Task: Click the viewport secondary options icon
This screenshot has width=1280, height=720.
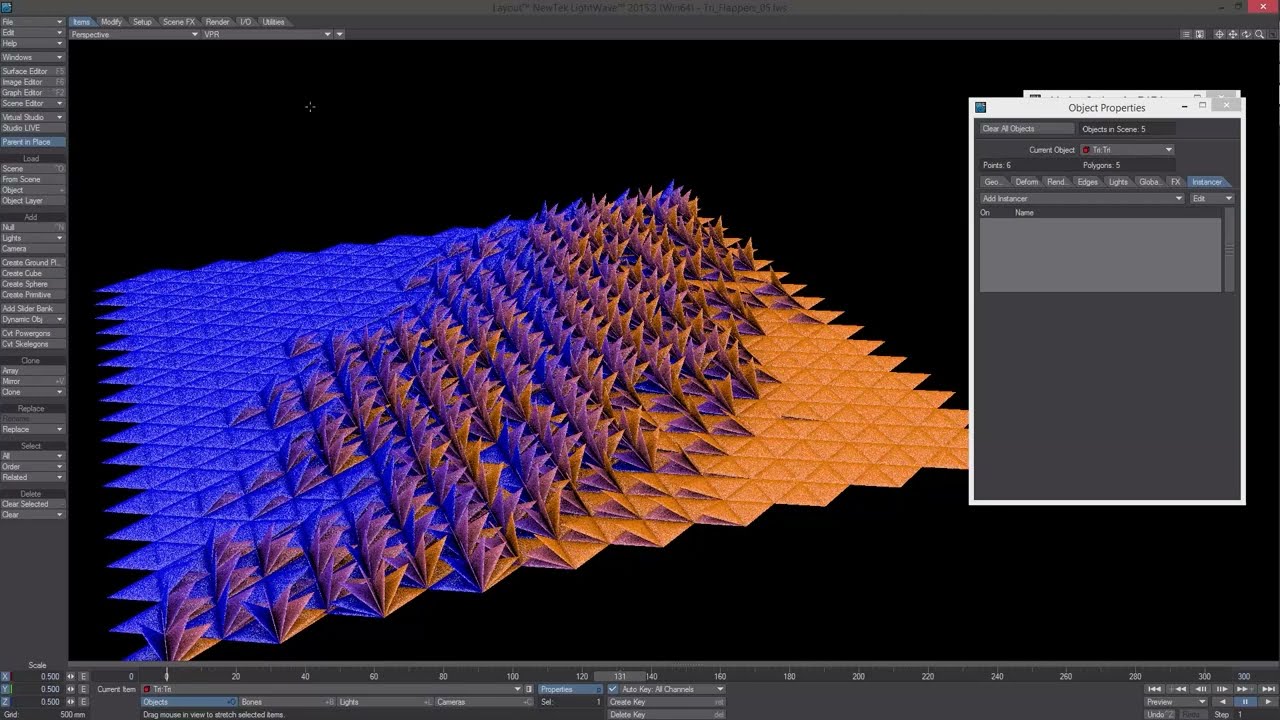Action: [x=1199, y=34]
